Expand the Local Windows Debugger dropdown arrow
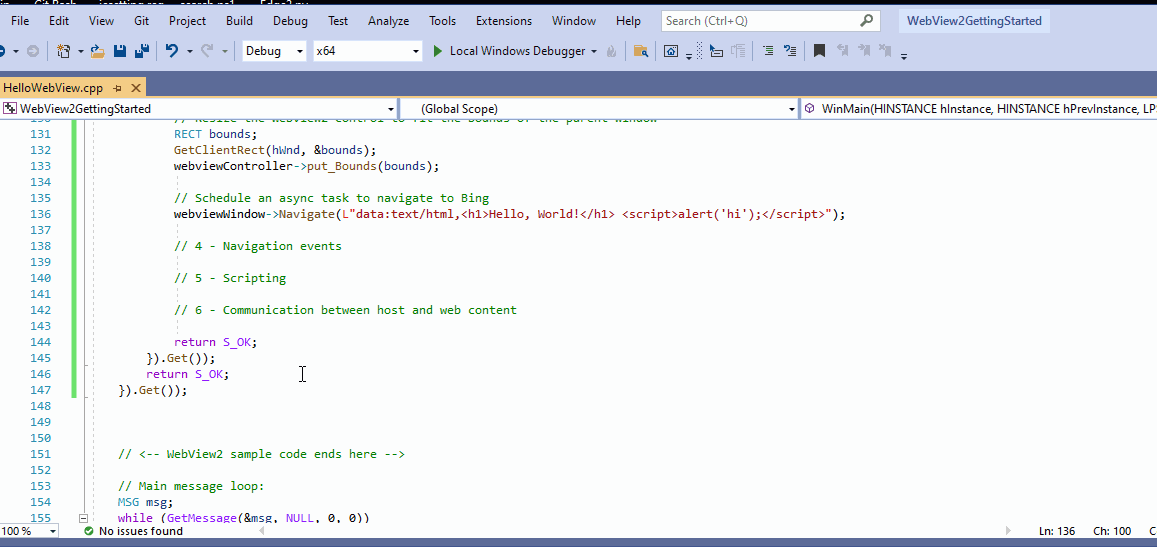This screenshot has width=1157, height=547. [594, 51]
